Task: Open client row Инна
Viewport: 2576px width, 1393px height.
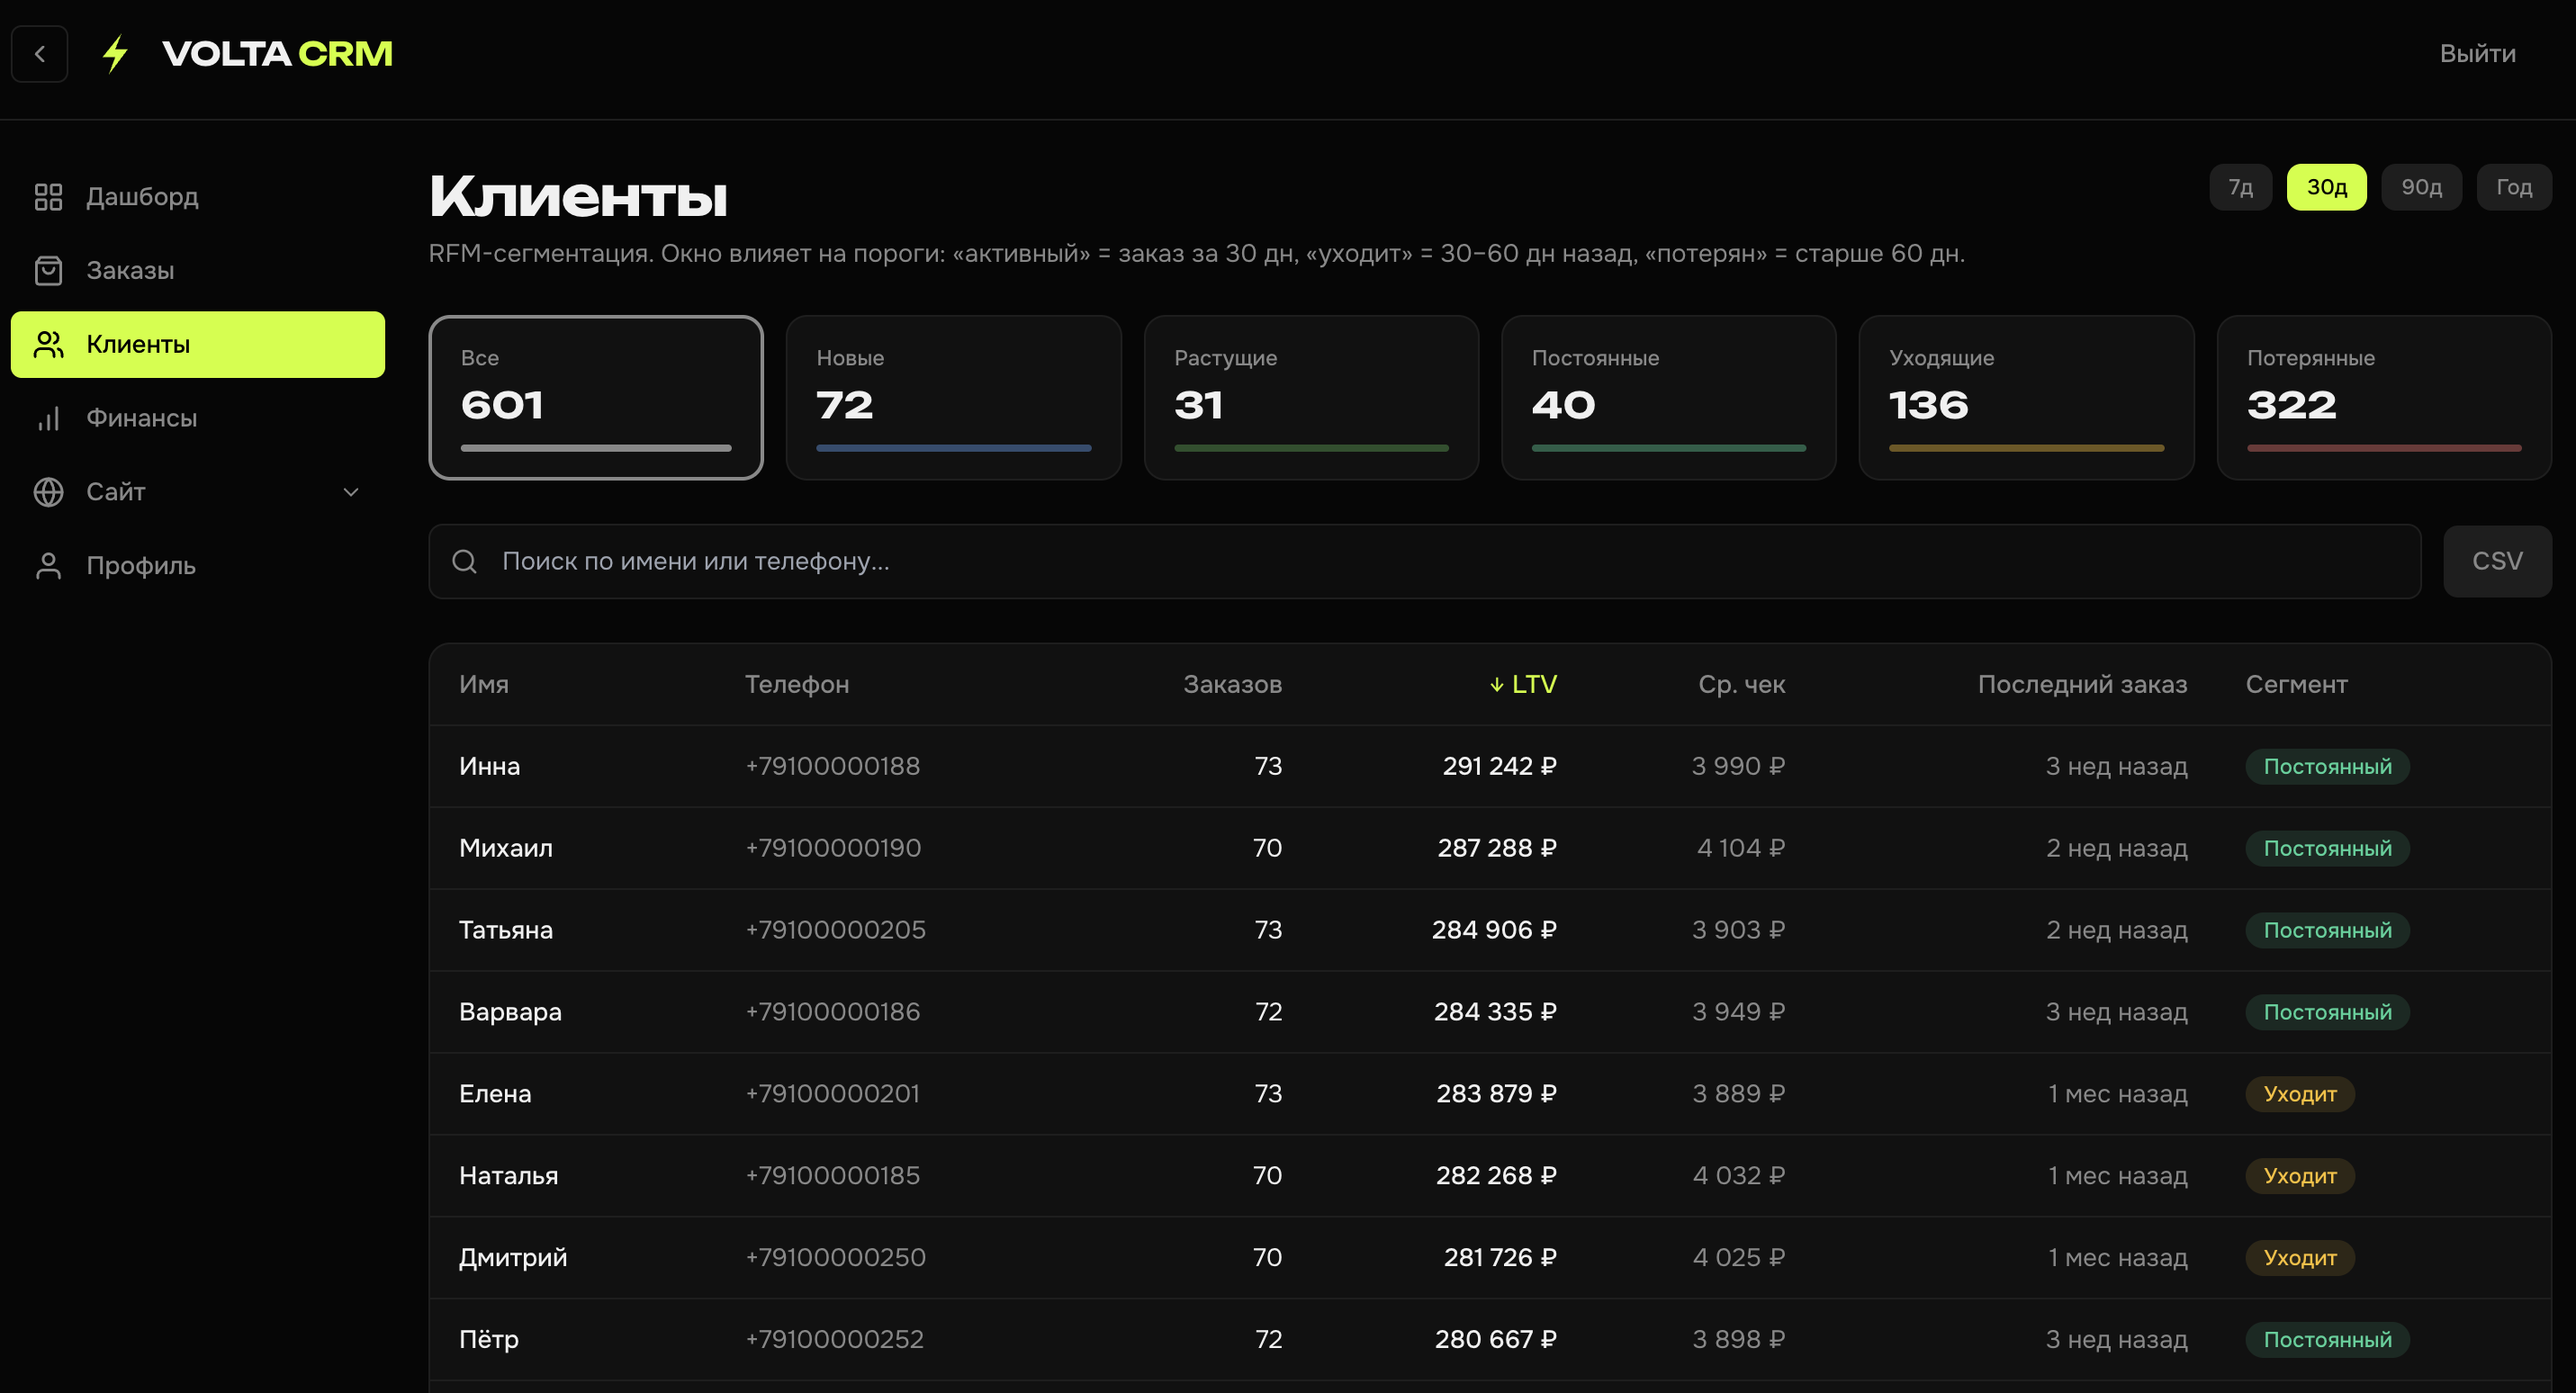Action: (x=1490, y=767)
